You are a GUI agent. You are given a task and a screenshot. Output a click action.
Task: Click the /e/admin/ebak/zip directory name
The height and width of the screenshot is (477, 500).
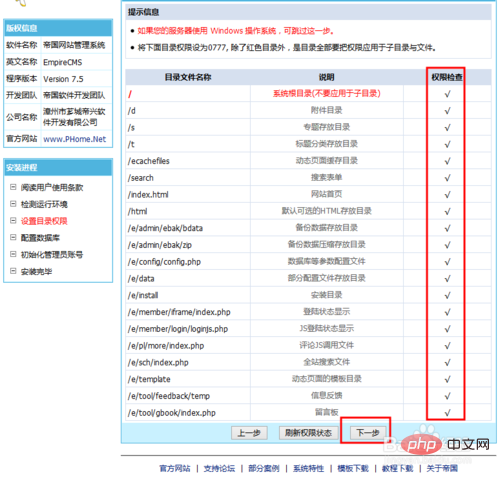pos(160,245)
